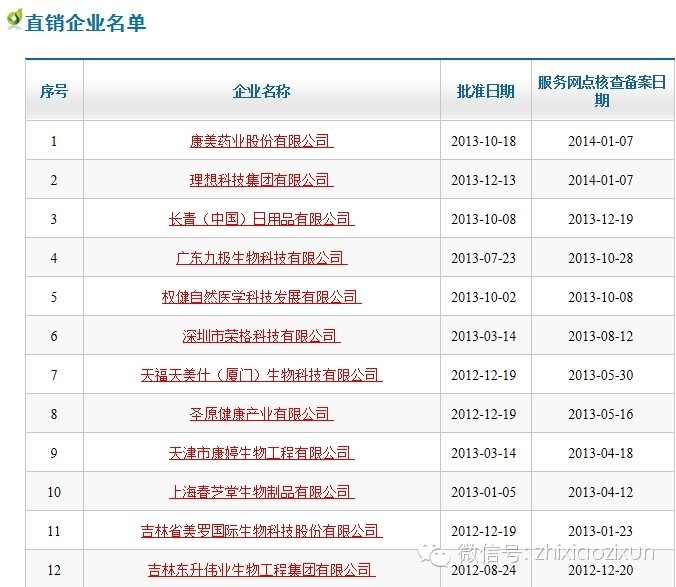Open the 理想科技集团有限公司 link
Image resolution: width=676 pixels, height=587 pixels.
point(262,180)
